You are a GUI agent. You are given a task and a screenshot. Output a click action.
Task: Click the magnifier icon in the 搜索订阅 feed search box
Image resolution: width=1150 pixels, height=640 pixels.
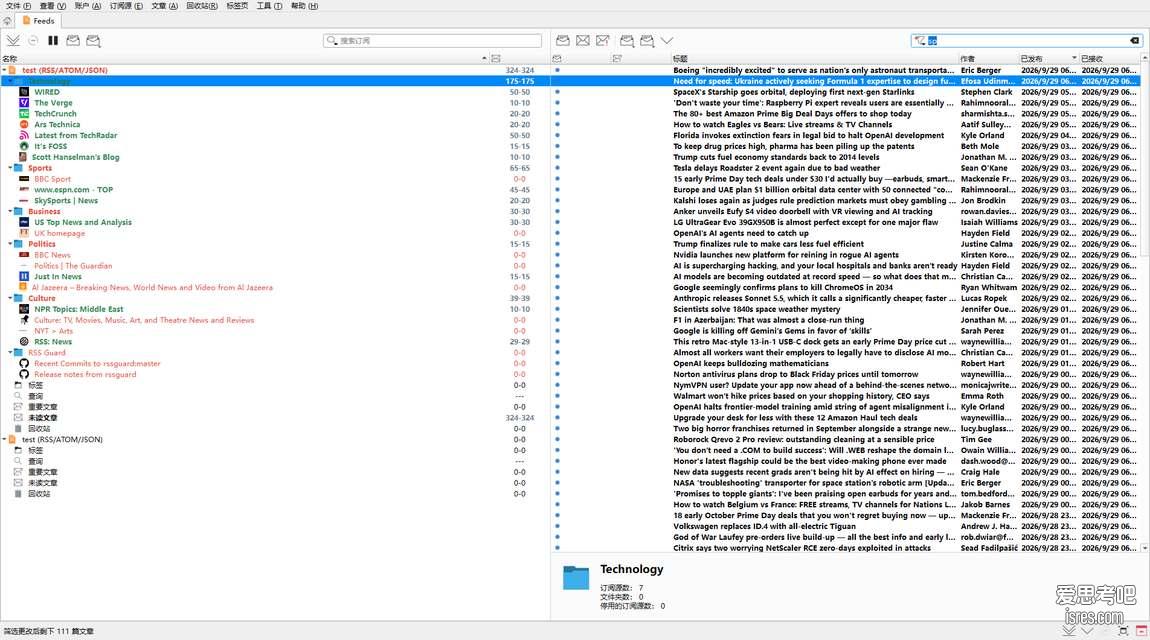pyautogui.click(x=332, y=40)
